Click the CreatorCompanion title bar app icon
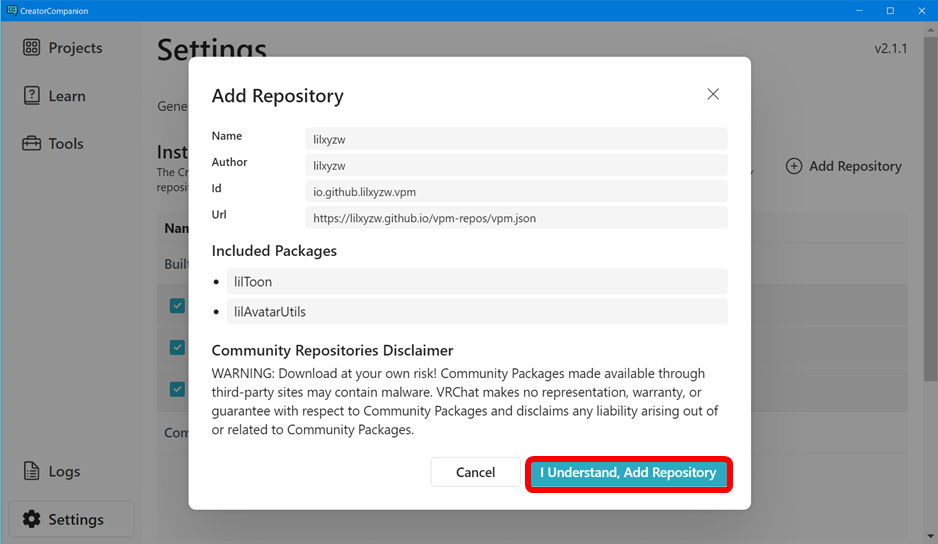938x544 pixels. [x=11, y=10]
